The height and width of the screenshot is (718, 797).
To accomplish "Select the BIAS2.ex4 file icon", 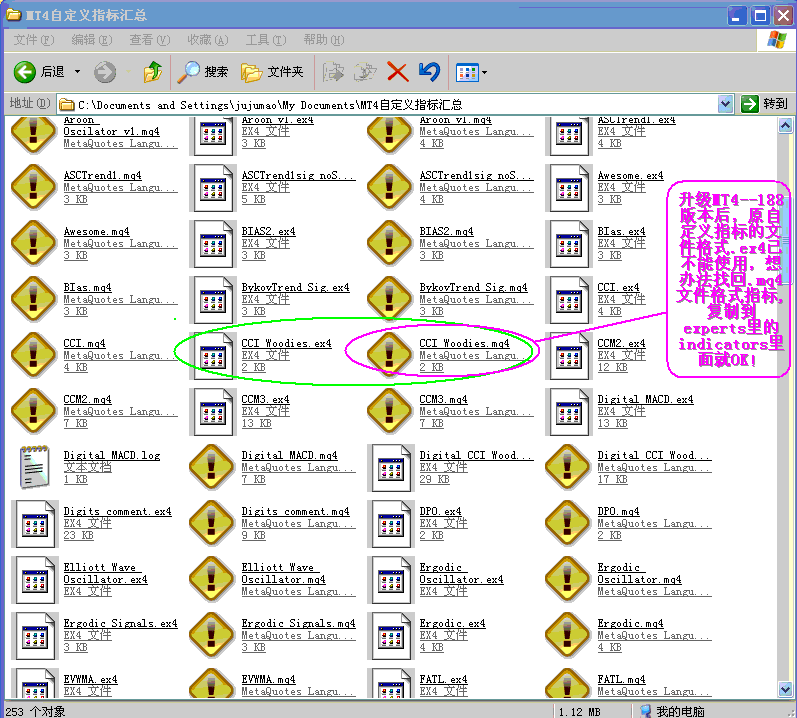I will click(x=212, y=244).
